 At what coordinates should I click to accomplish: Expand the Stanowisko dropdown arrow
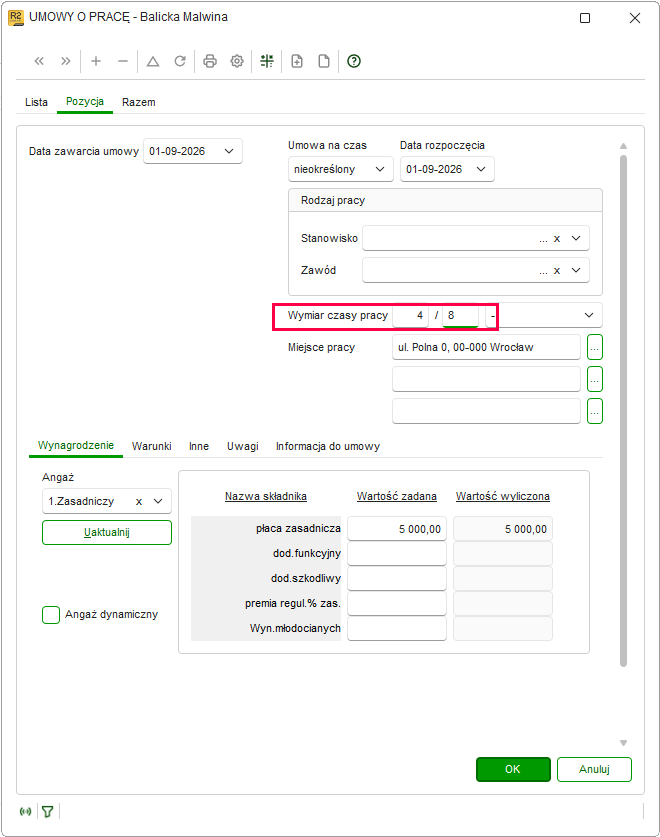tap(576, 239)
